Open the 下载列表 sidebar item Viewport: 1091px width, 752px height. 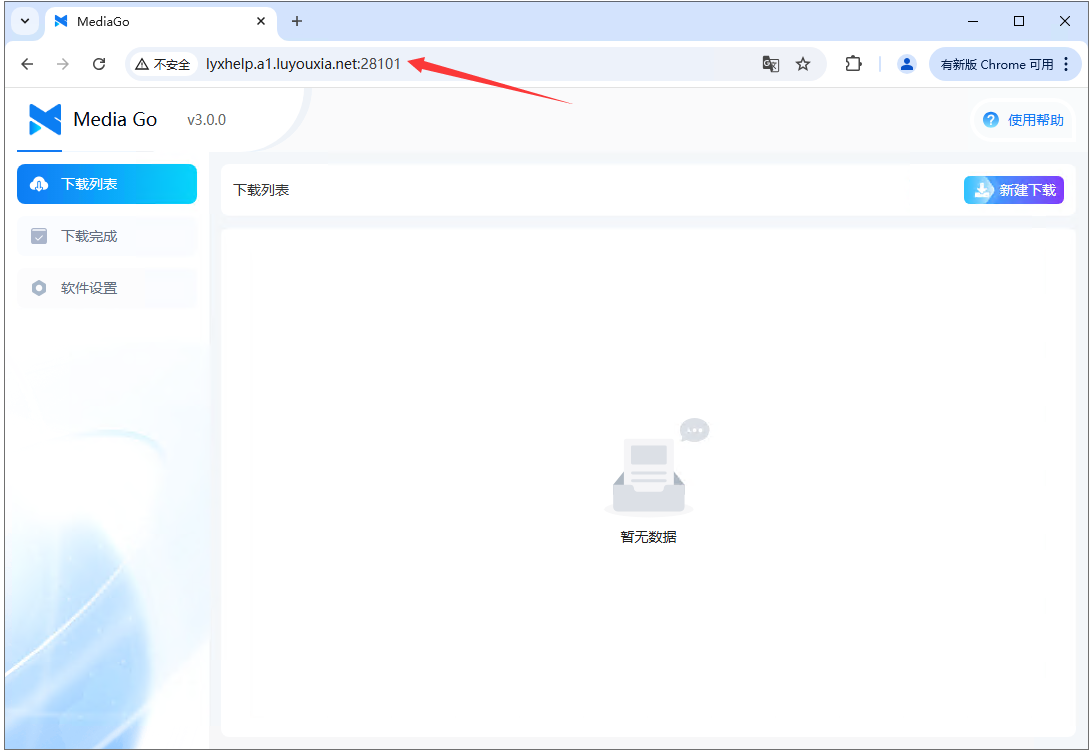(x=106, y=184)
